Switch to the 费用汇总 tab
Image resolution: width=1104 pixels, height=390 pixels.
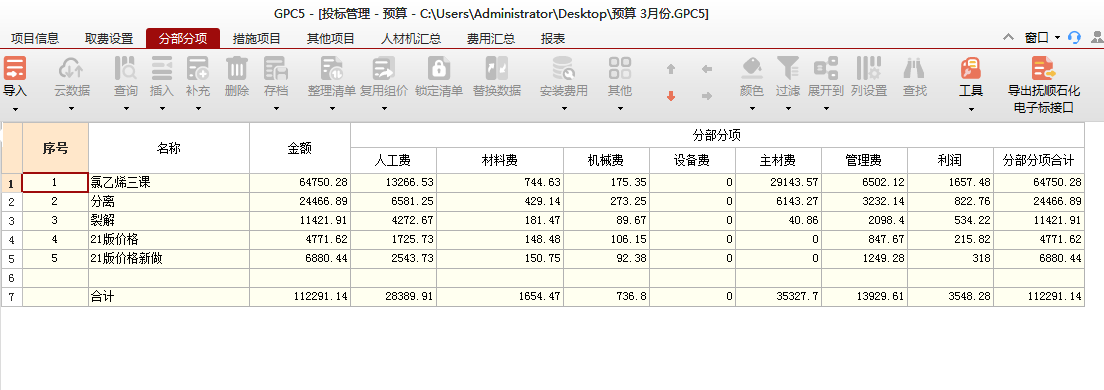pyautogui.click(x=491, y=39)
